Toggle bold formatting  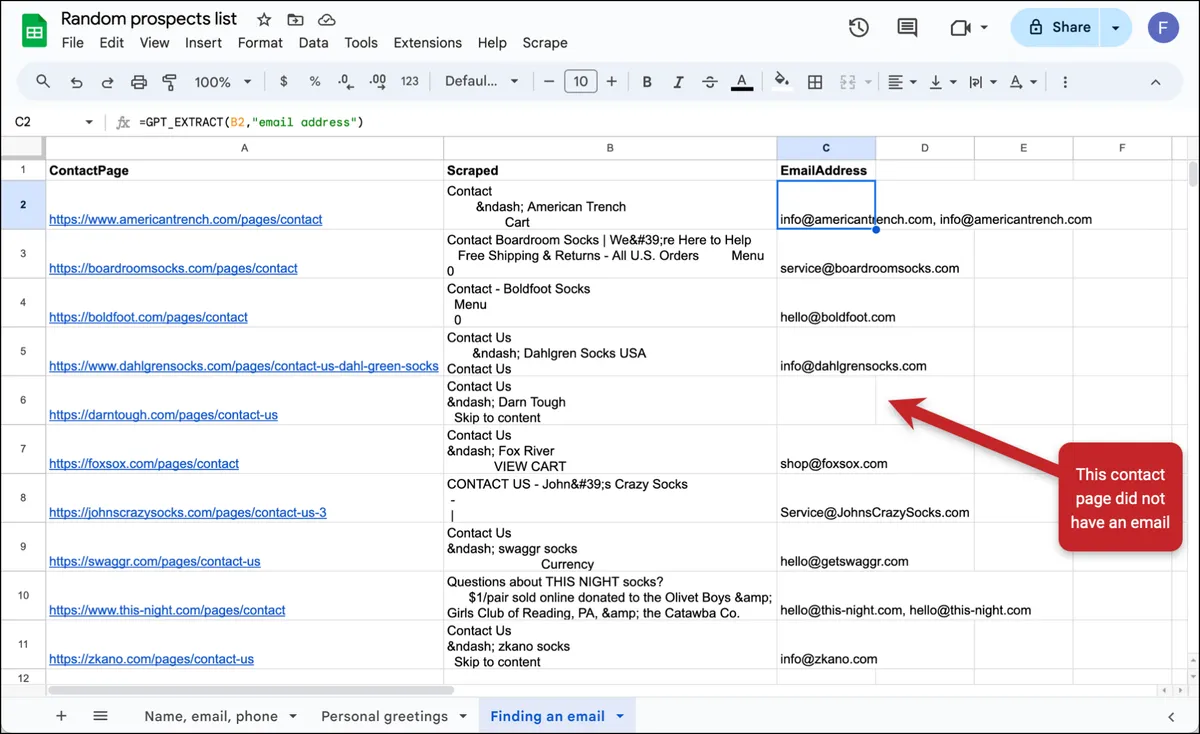pyautogui.click(x=647, y=82)
